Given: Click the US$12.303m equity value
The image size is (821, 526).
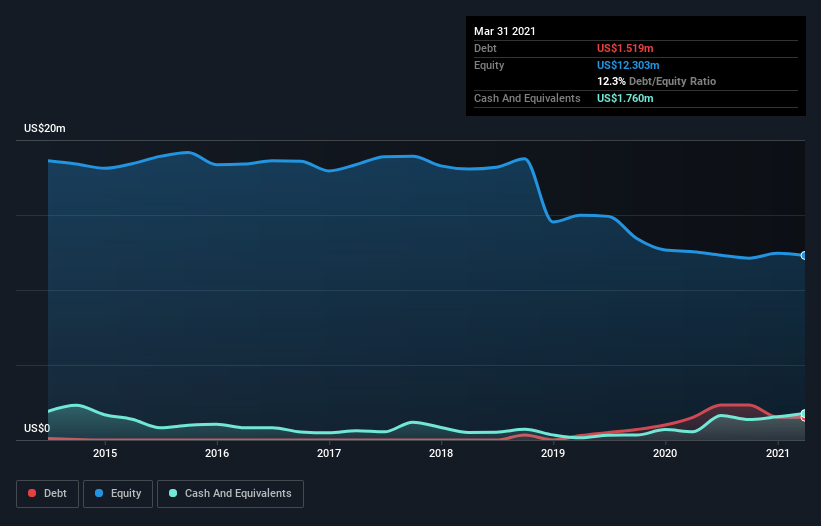Looking at the screenshot, I should [628, 65].
